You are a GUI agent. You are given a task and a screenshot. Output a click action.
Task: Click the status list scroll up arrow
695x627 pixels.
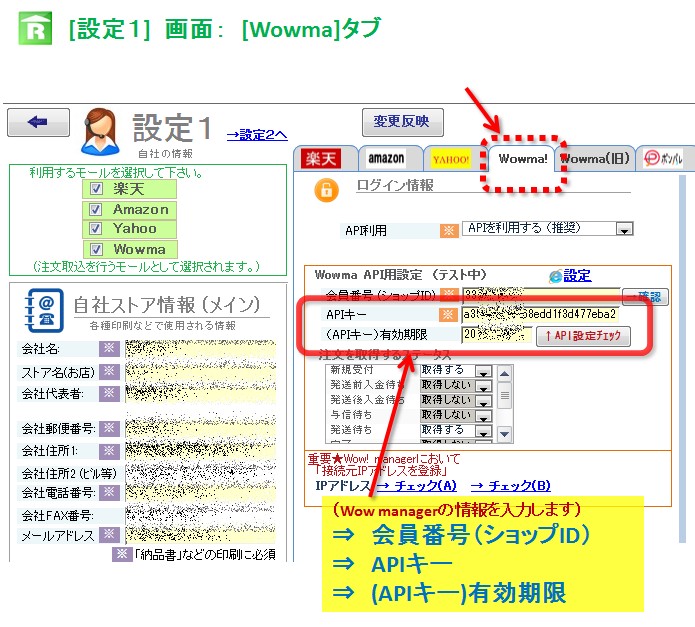point(504,374)
